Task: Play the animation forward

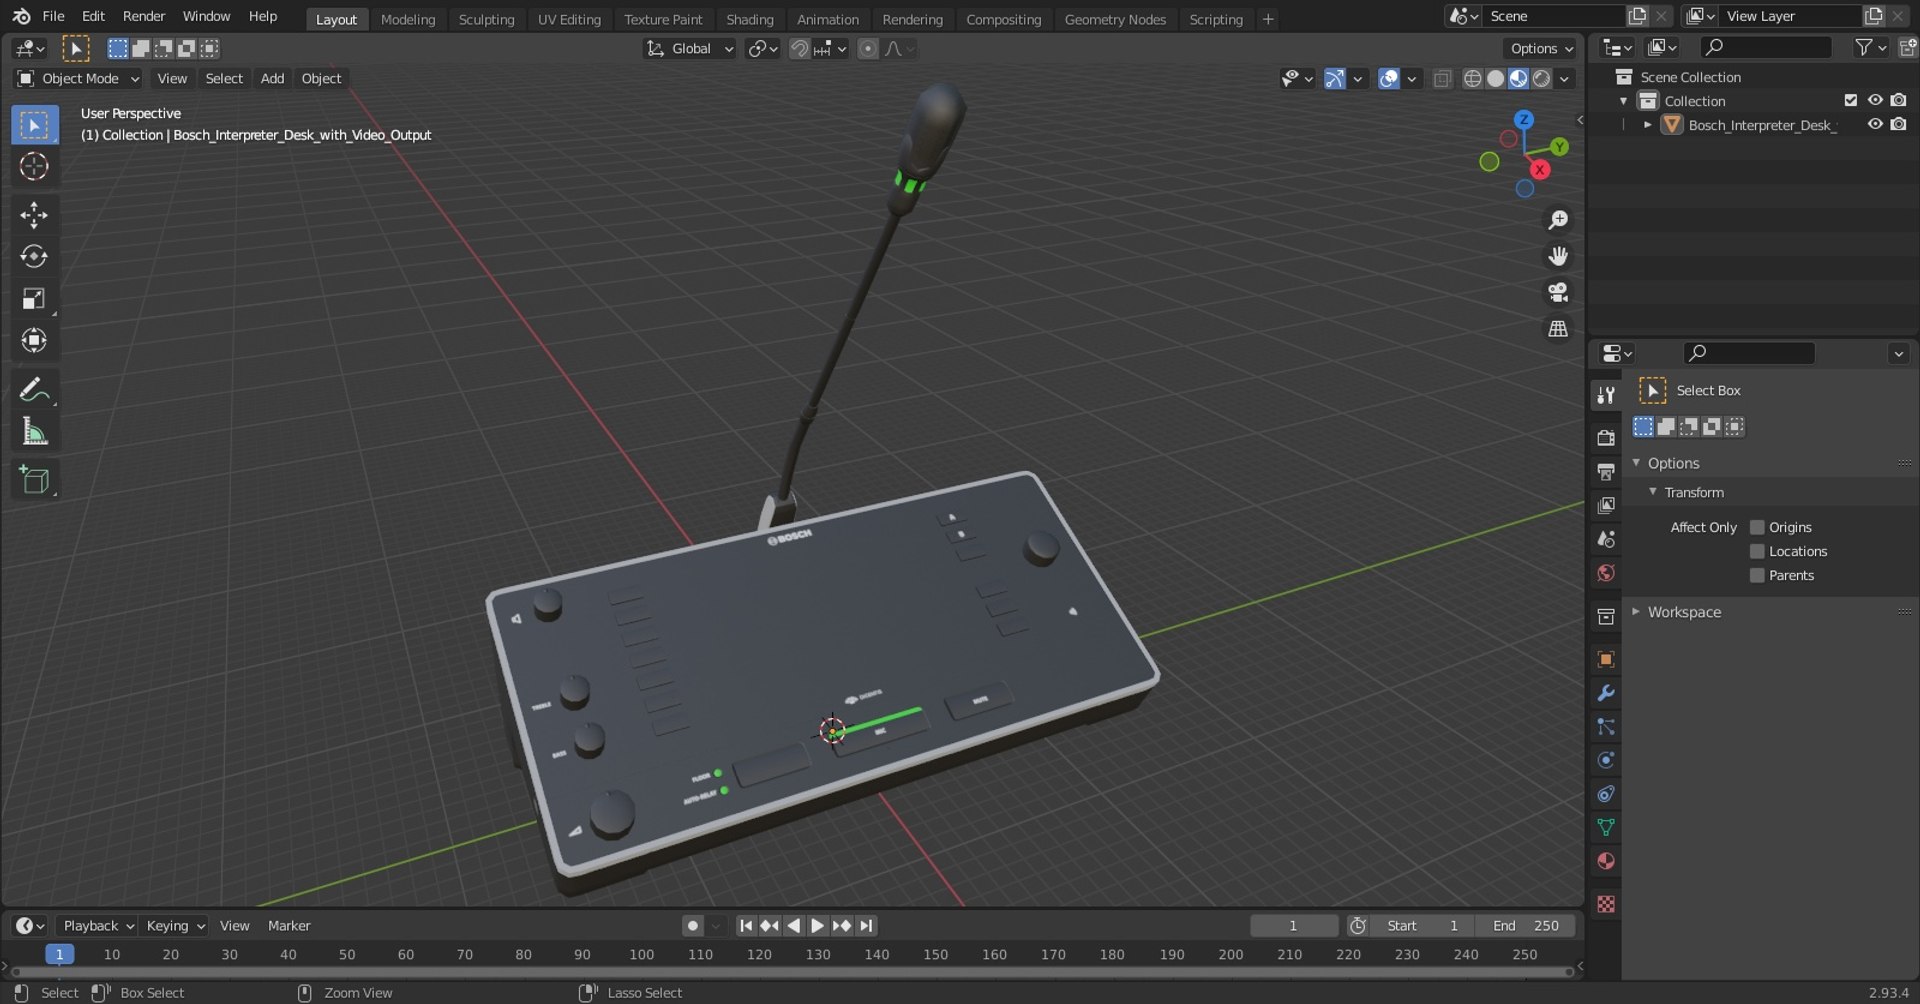Action: coord(817,926)
